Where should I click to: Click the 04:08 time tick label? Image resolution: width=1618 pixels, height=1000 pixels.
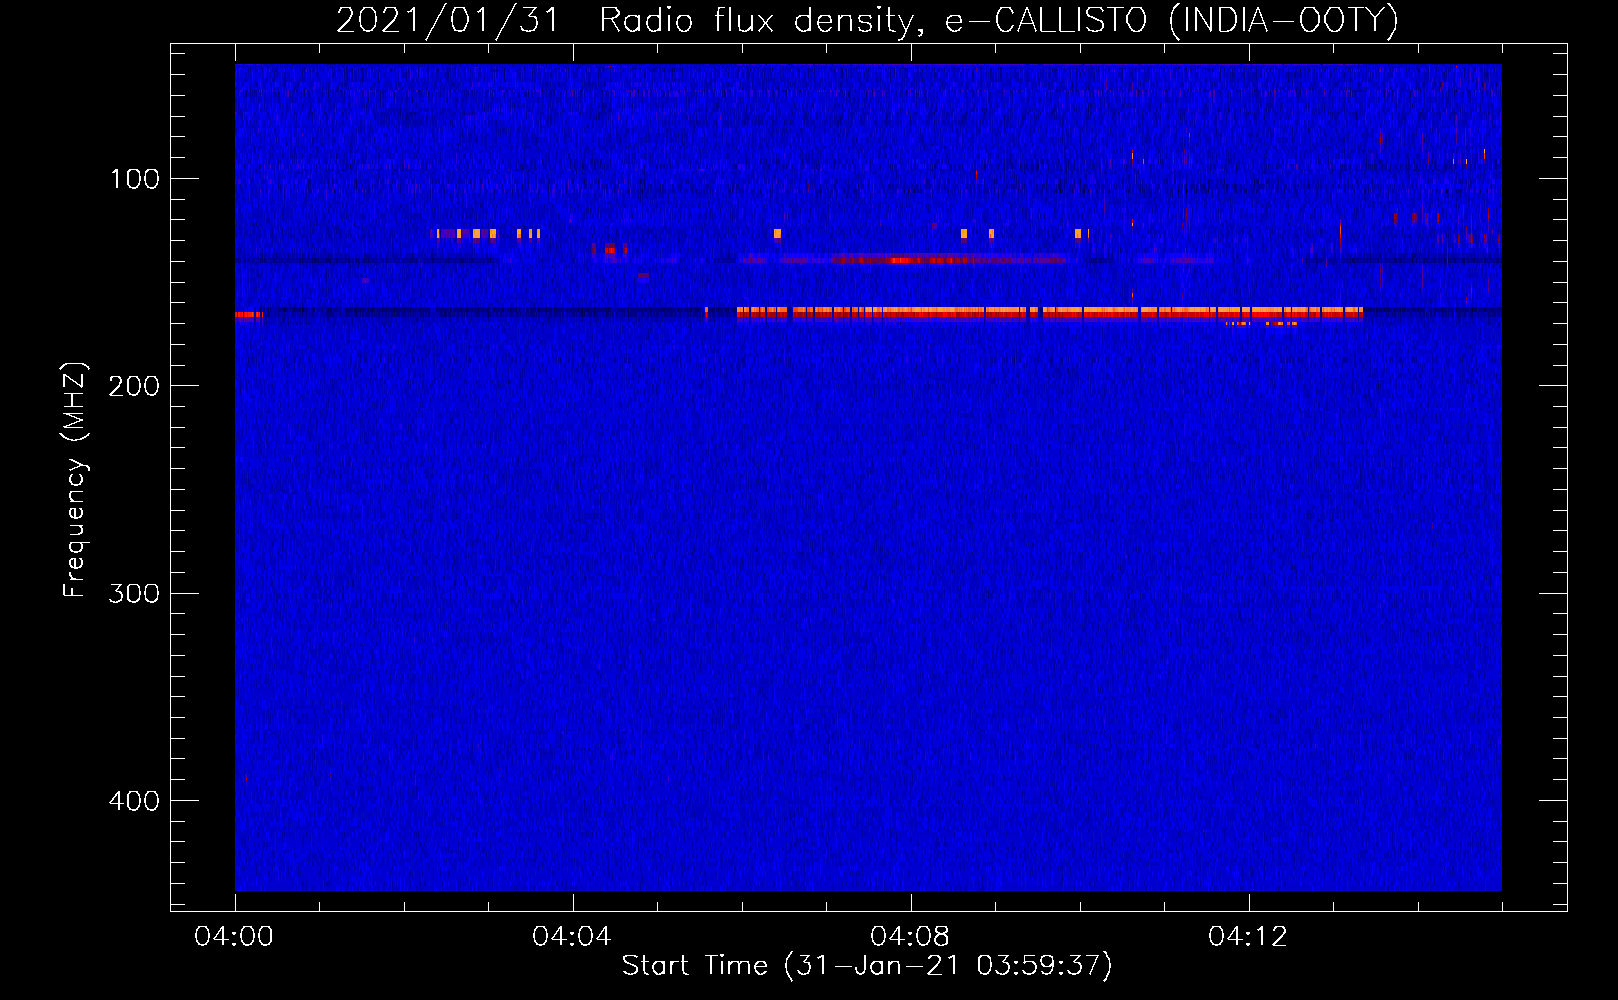(x=910, y=936)
